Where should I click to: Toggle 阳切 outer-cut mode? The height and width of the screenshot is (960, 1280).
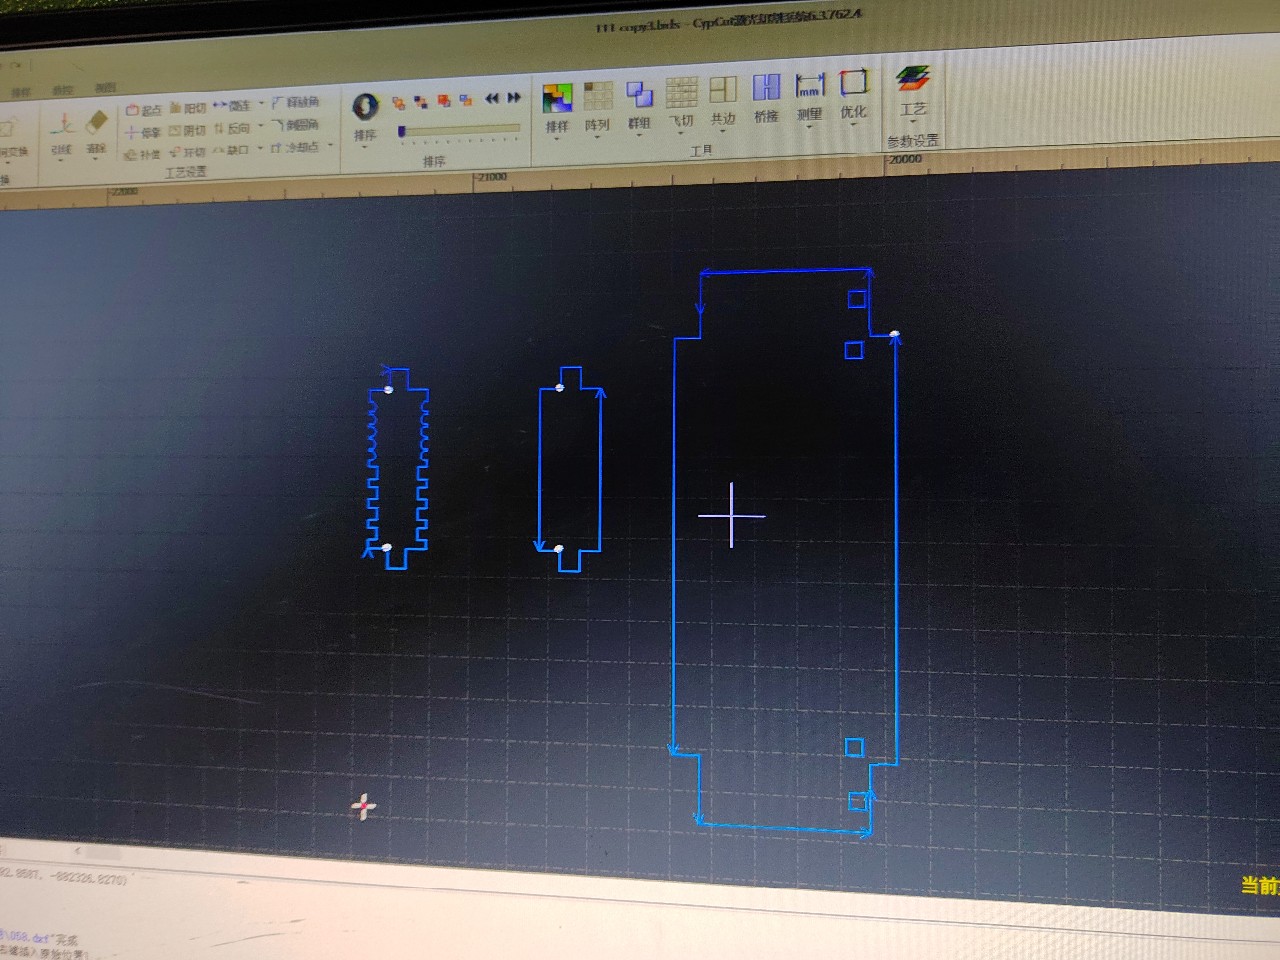click(188, 108)
